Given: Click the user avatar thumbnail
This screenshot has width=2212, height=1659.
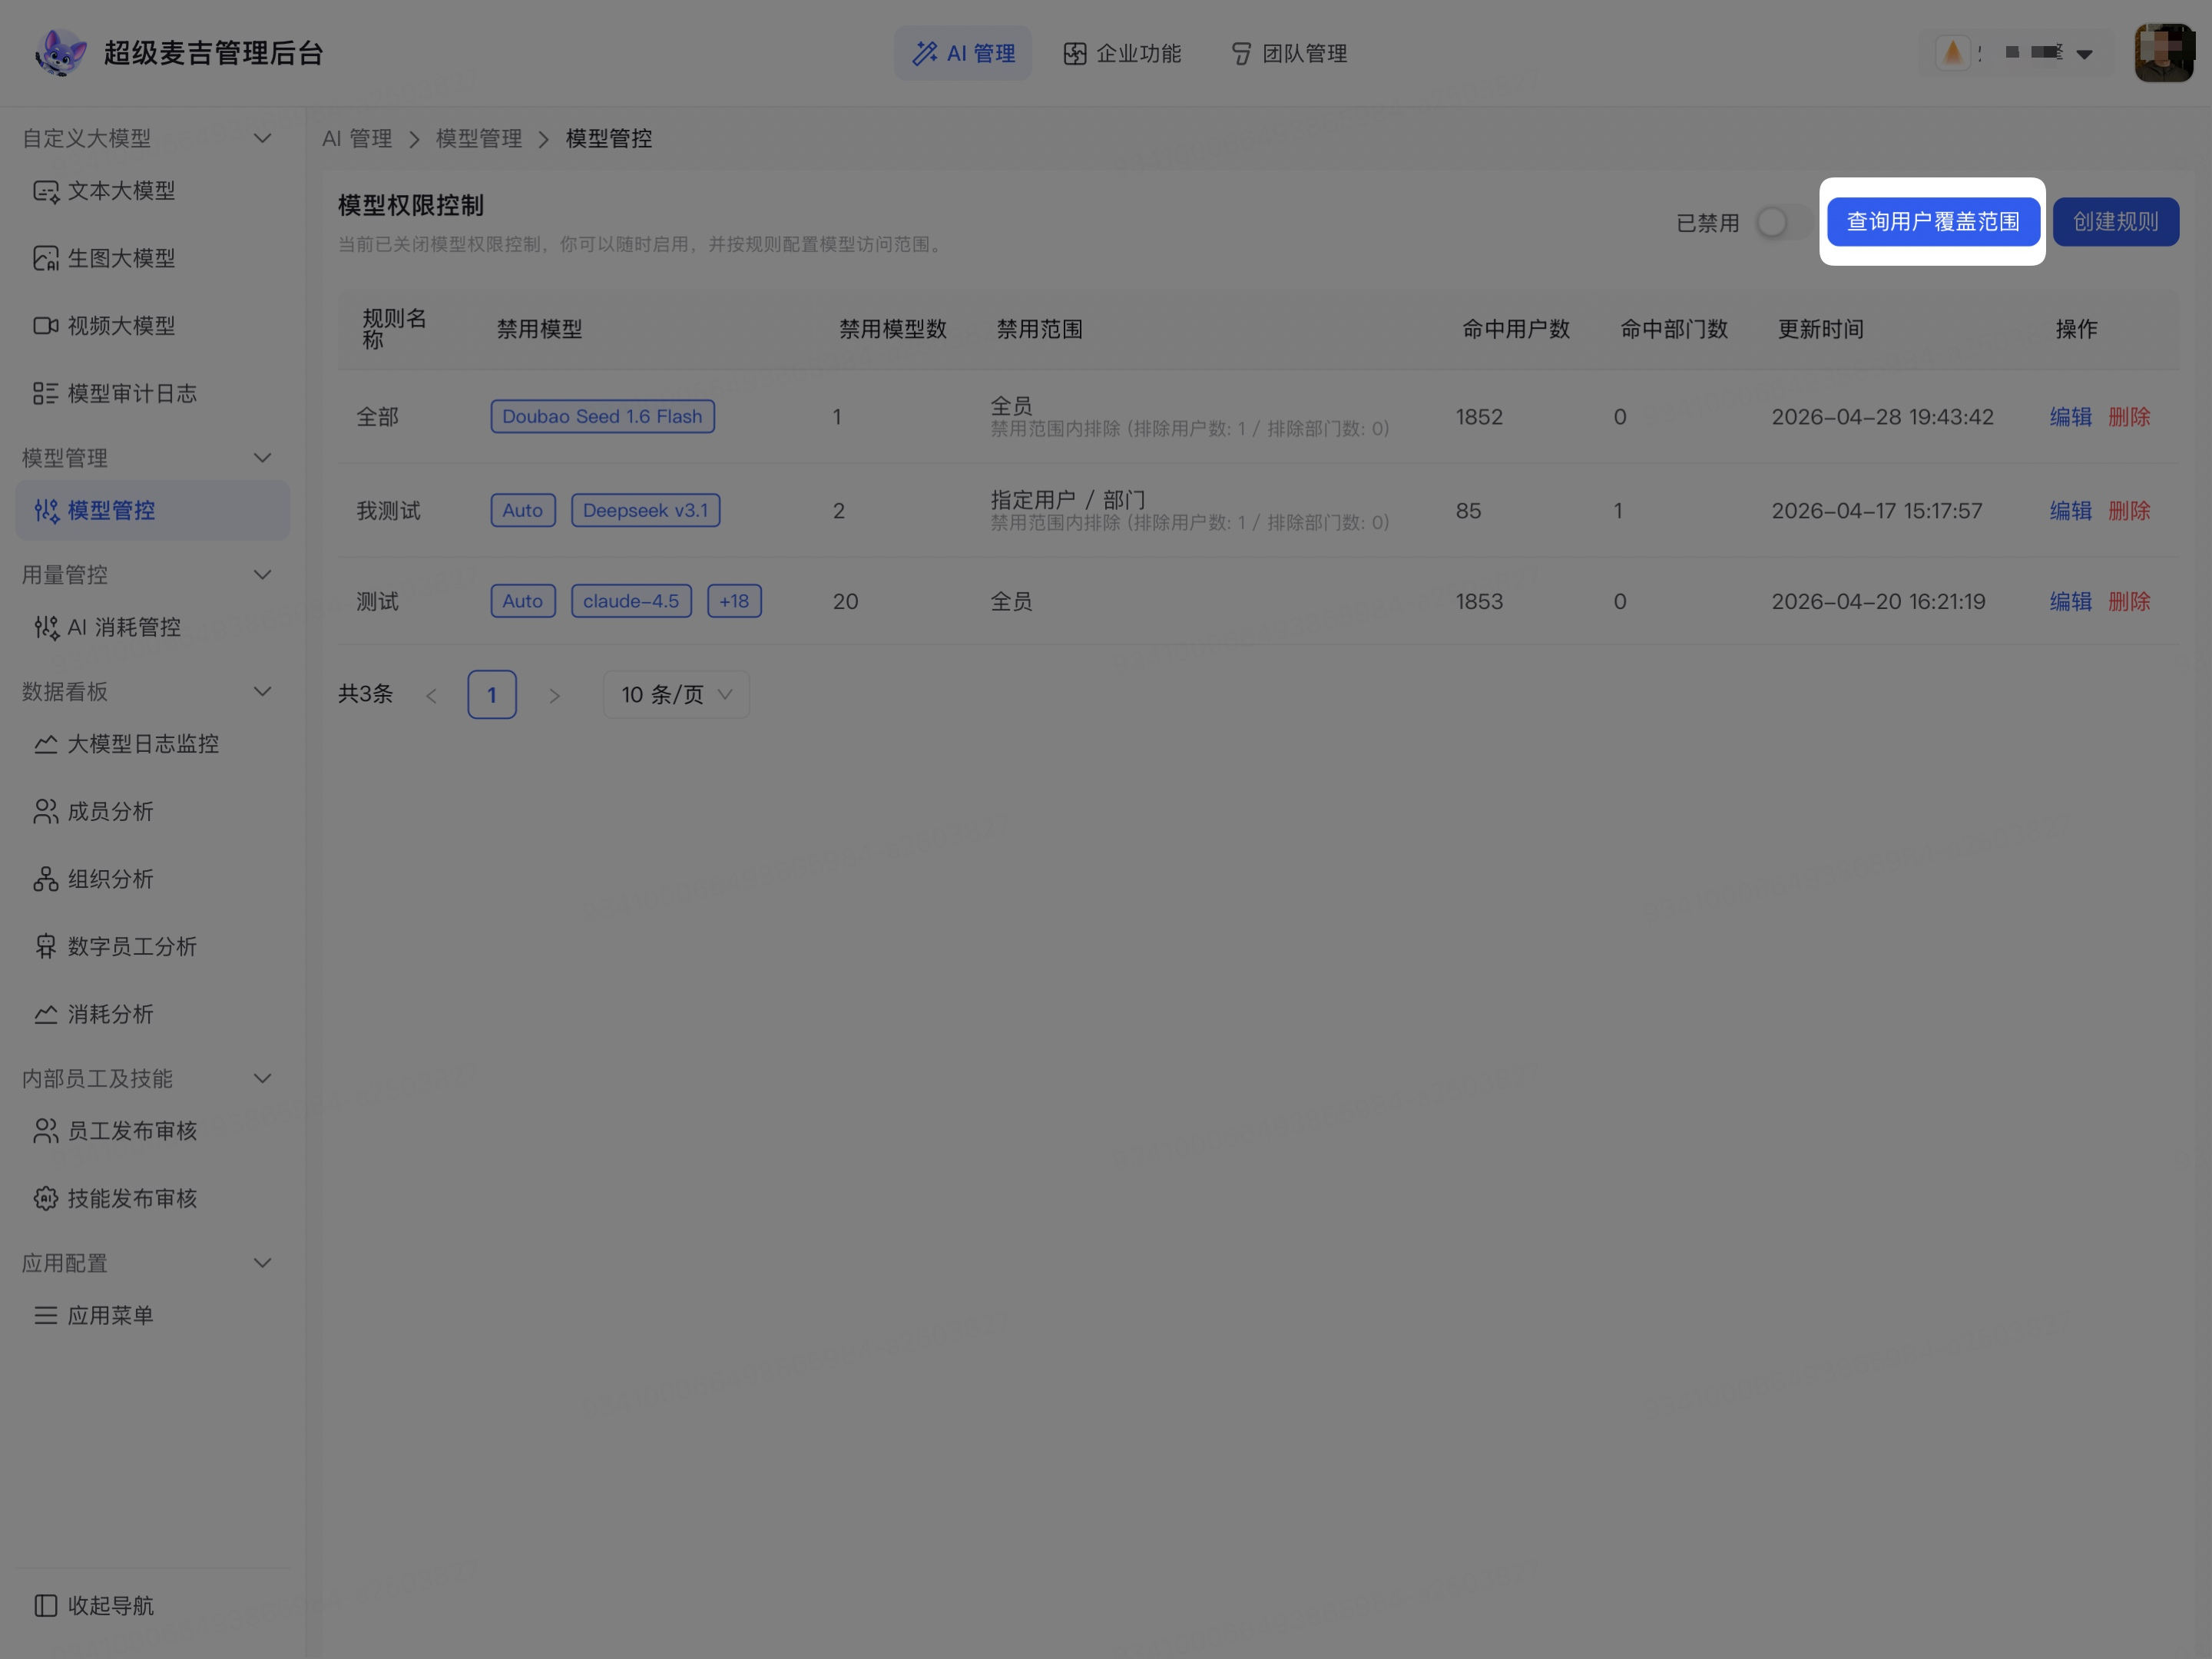Looking at the screenshot, I should 2164,53.
